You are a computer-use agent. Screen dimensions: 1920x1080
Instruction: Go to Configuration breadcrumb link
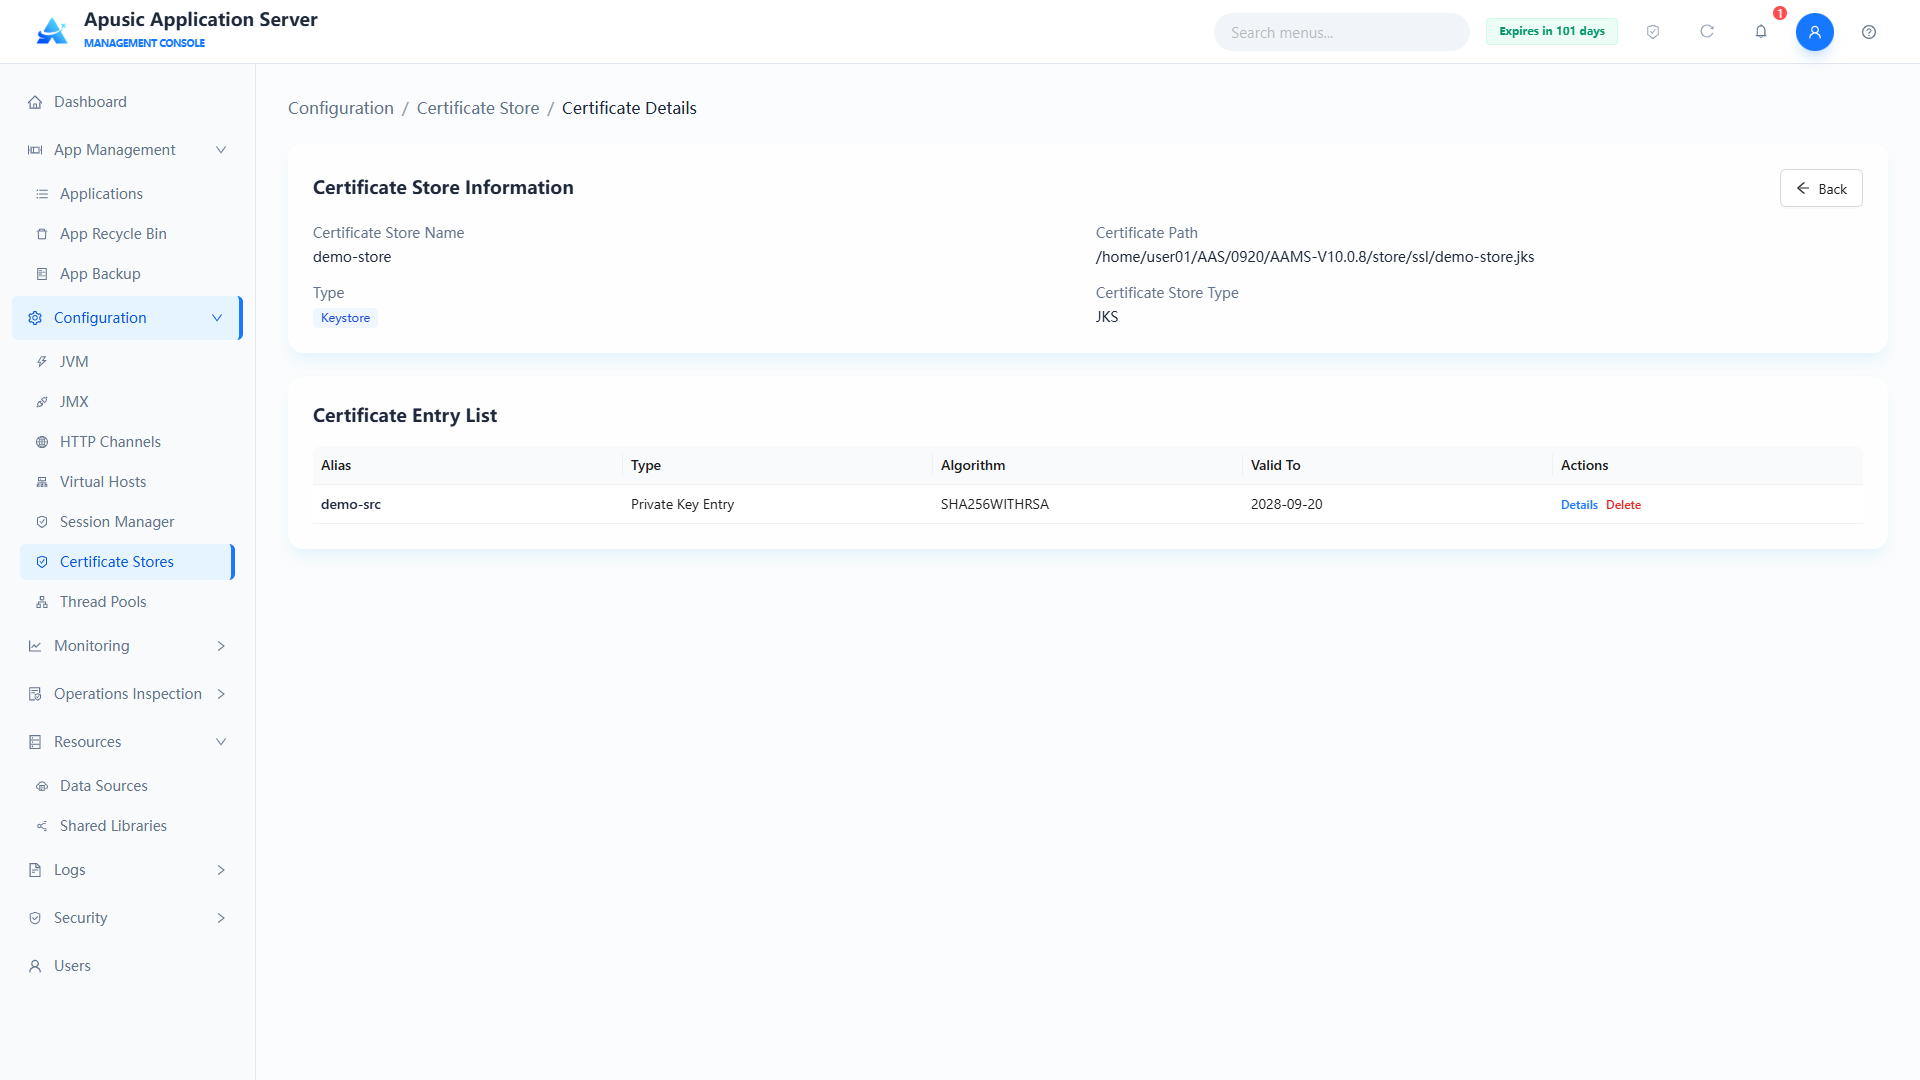(x=341, y=108)
